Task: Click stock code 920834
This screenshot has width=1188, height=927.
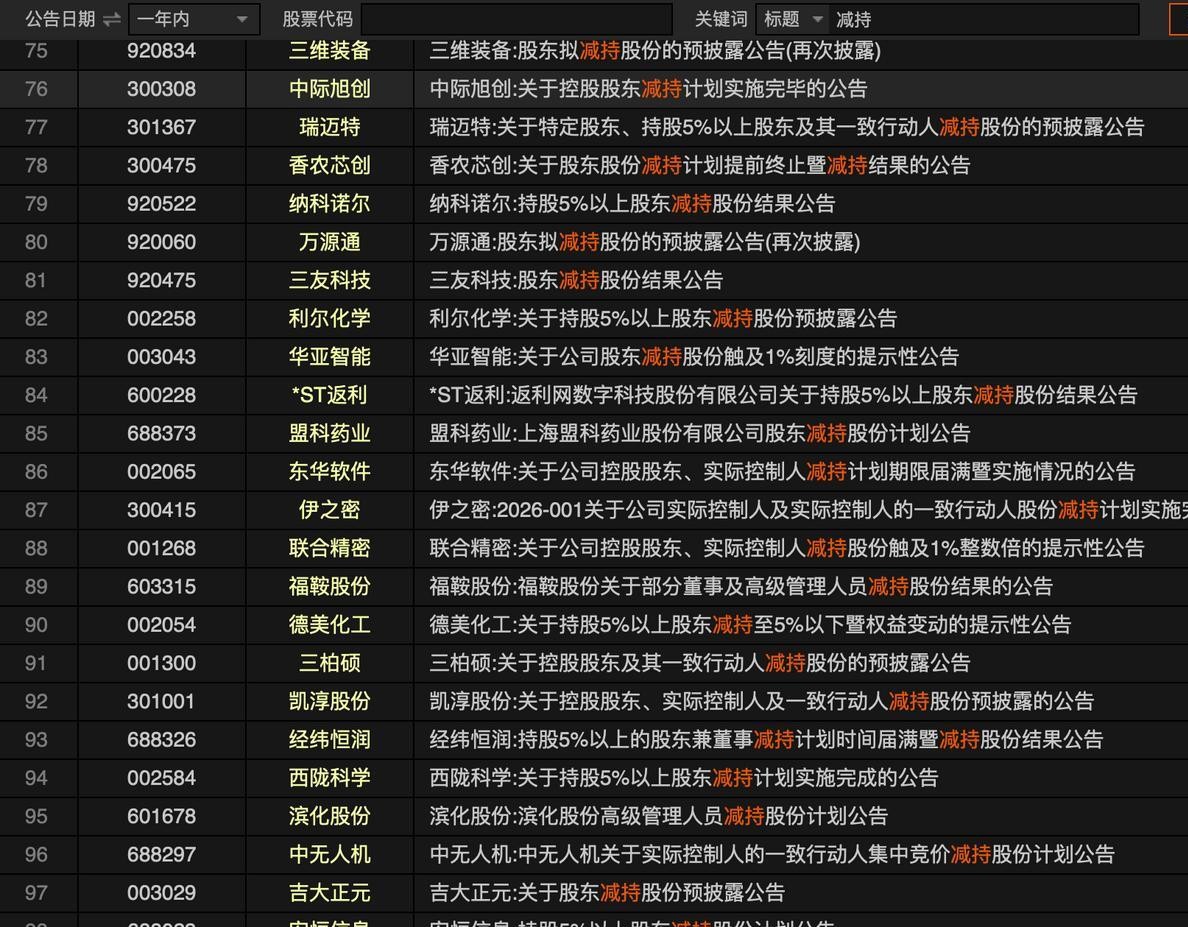Action: [161, 51]
